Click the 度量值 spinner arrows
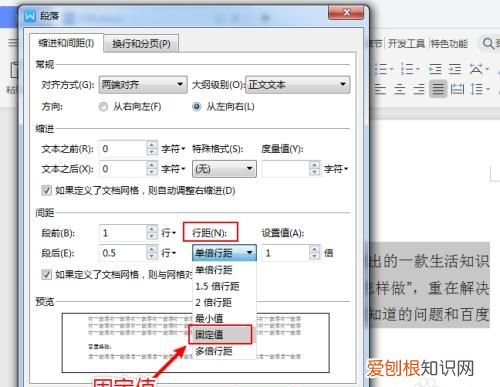500x387 pixels. [x=314, y=169]
